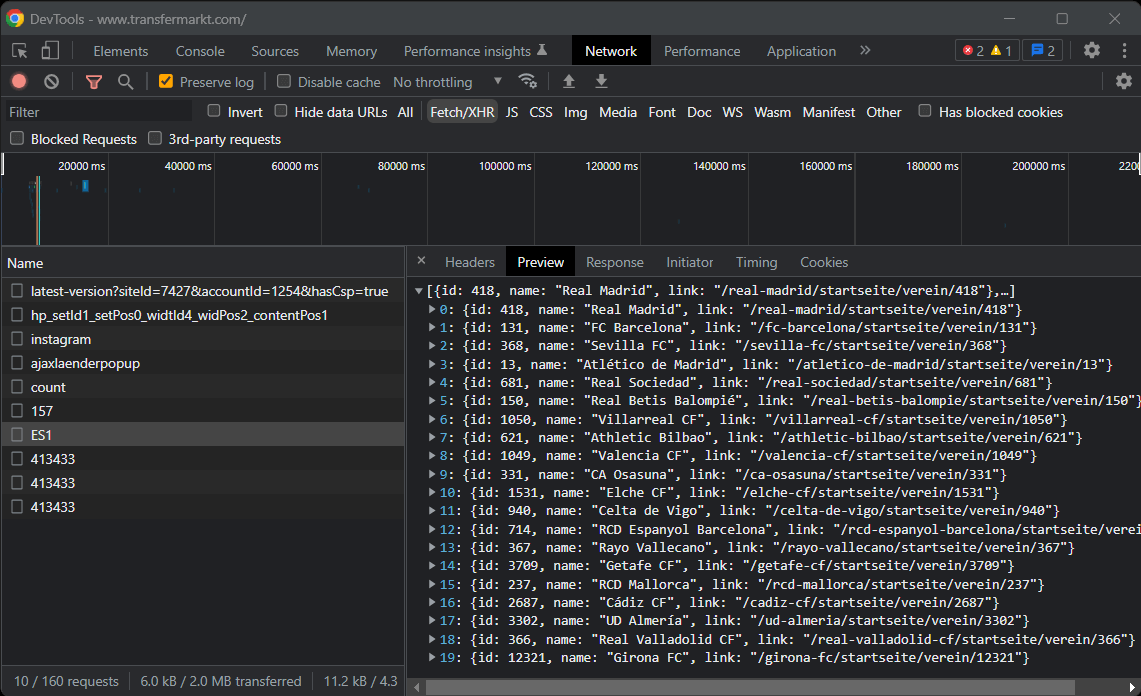Select the request named 157
This screenshot has height=696, width=1141.
click(x=202, y=411)
